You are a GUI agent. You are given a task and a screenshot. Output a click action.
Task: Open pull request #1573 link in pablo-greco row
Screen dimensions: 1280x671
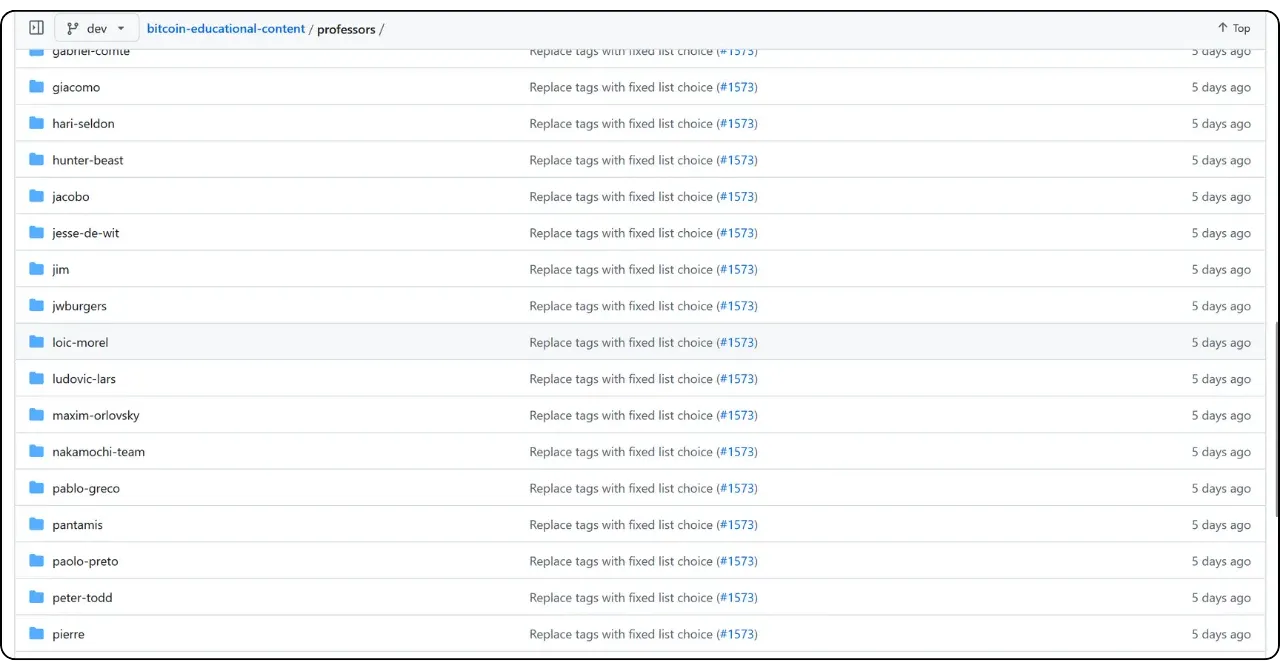[737, 488]
